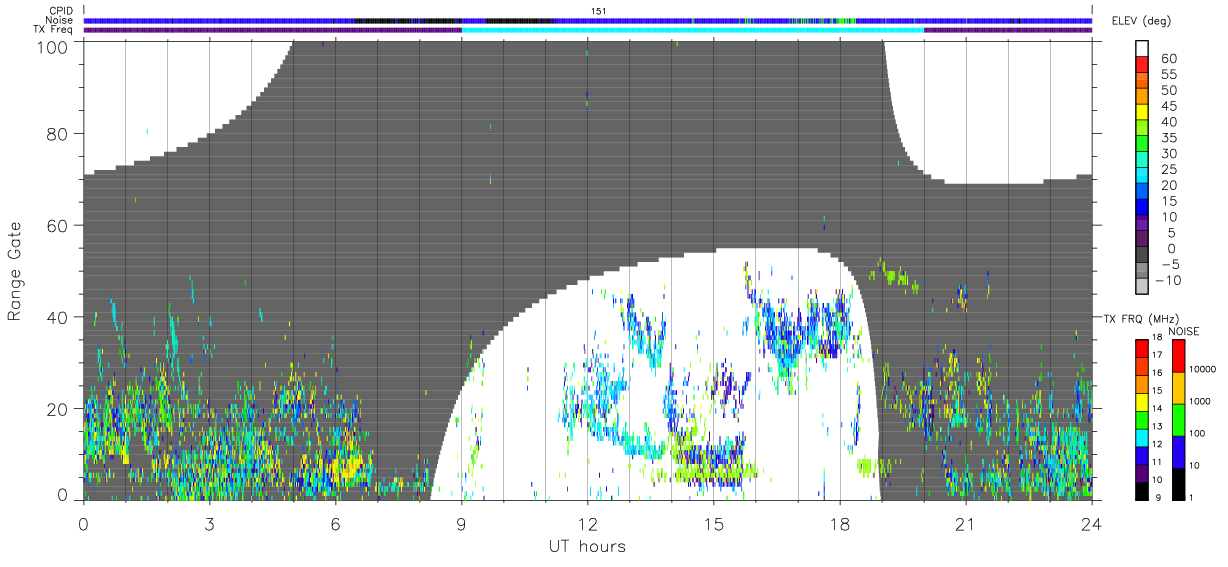Click the "17" label on the TX FRQ scale
1228x567 pixels.
click(1159, 355)
